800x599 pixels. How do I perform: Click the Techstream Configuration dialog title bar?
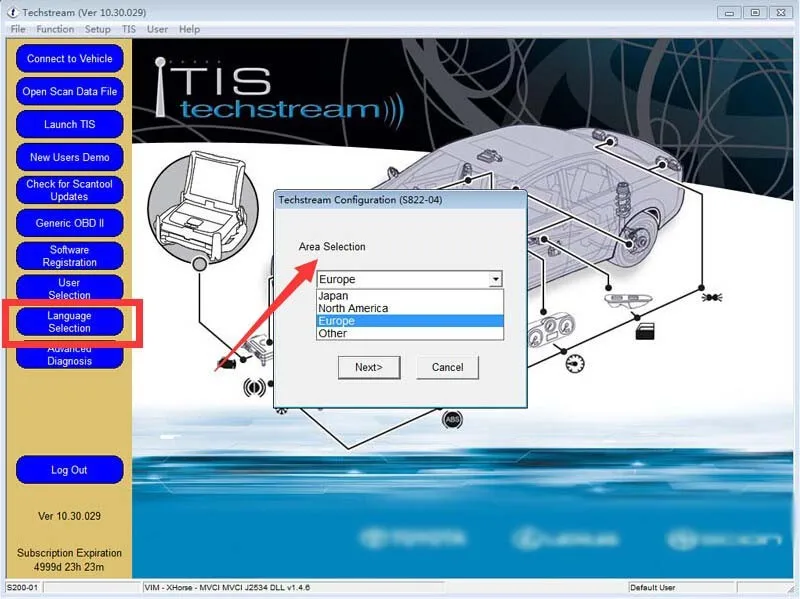pos(401,200)
